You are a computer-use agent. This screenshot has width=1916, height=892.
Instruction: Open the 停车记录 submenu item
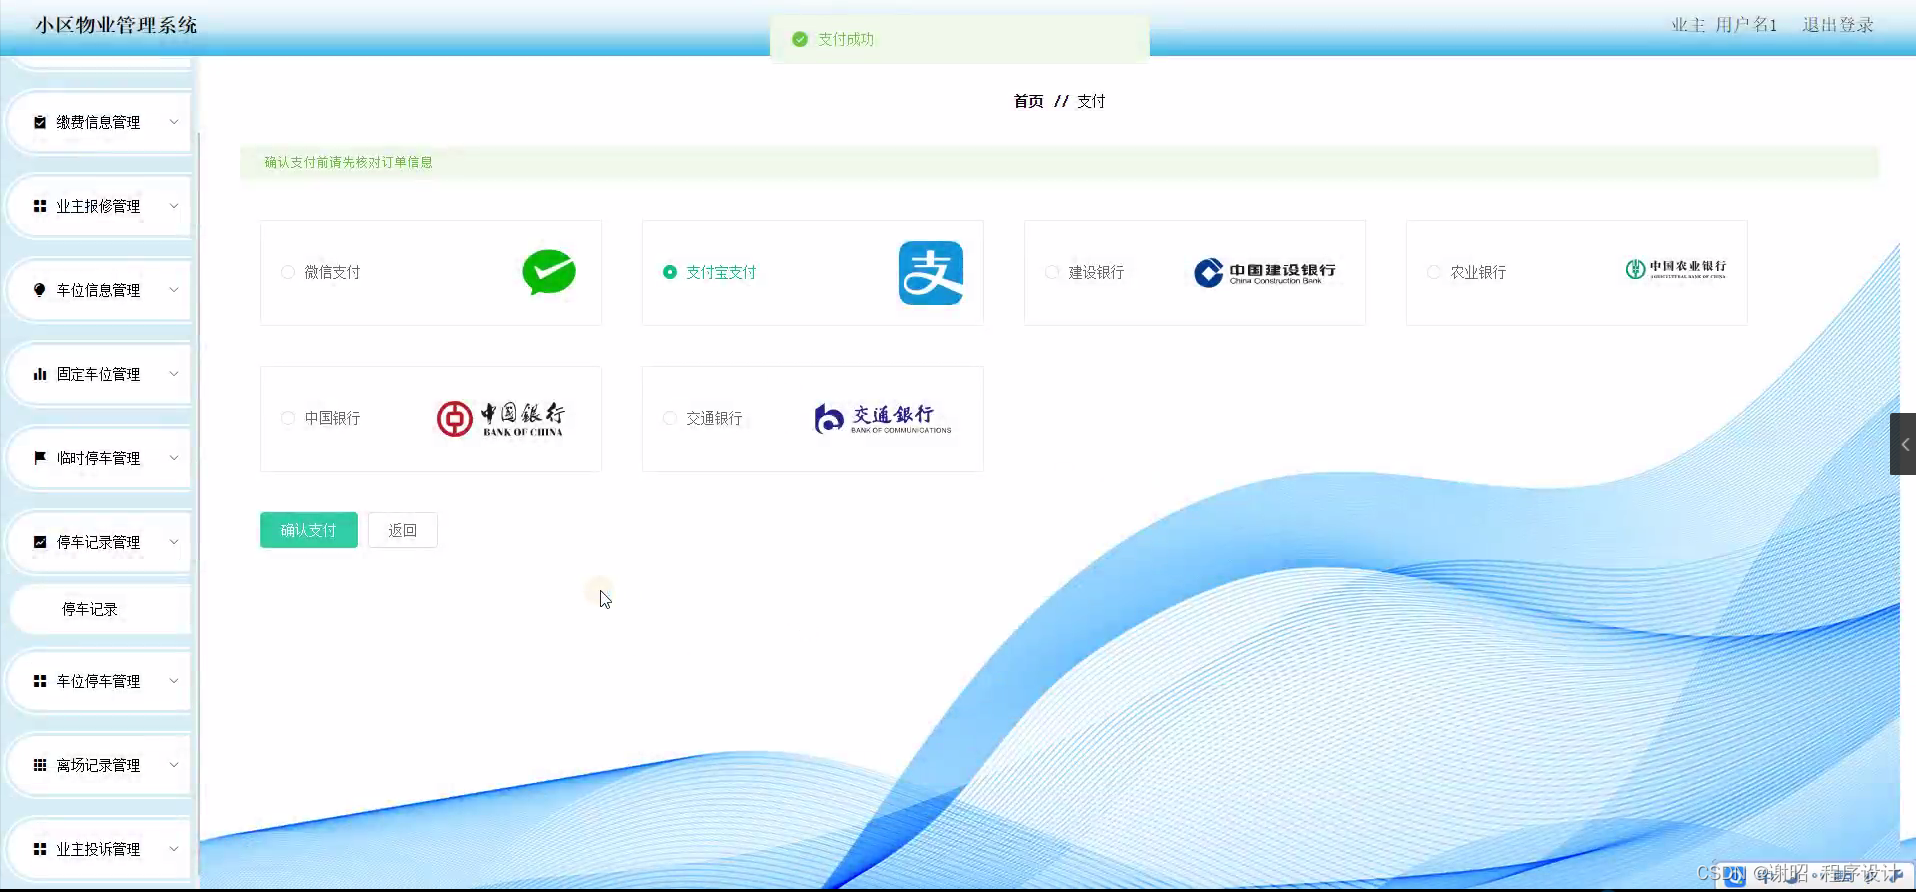coord(100,609)
